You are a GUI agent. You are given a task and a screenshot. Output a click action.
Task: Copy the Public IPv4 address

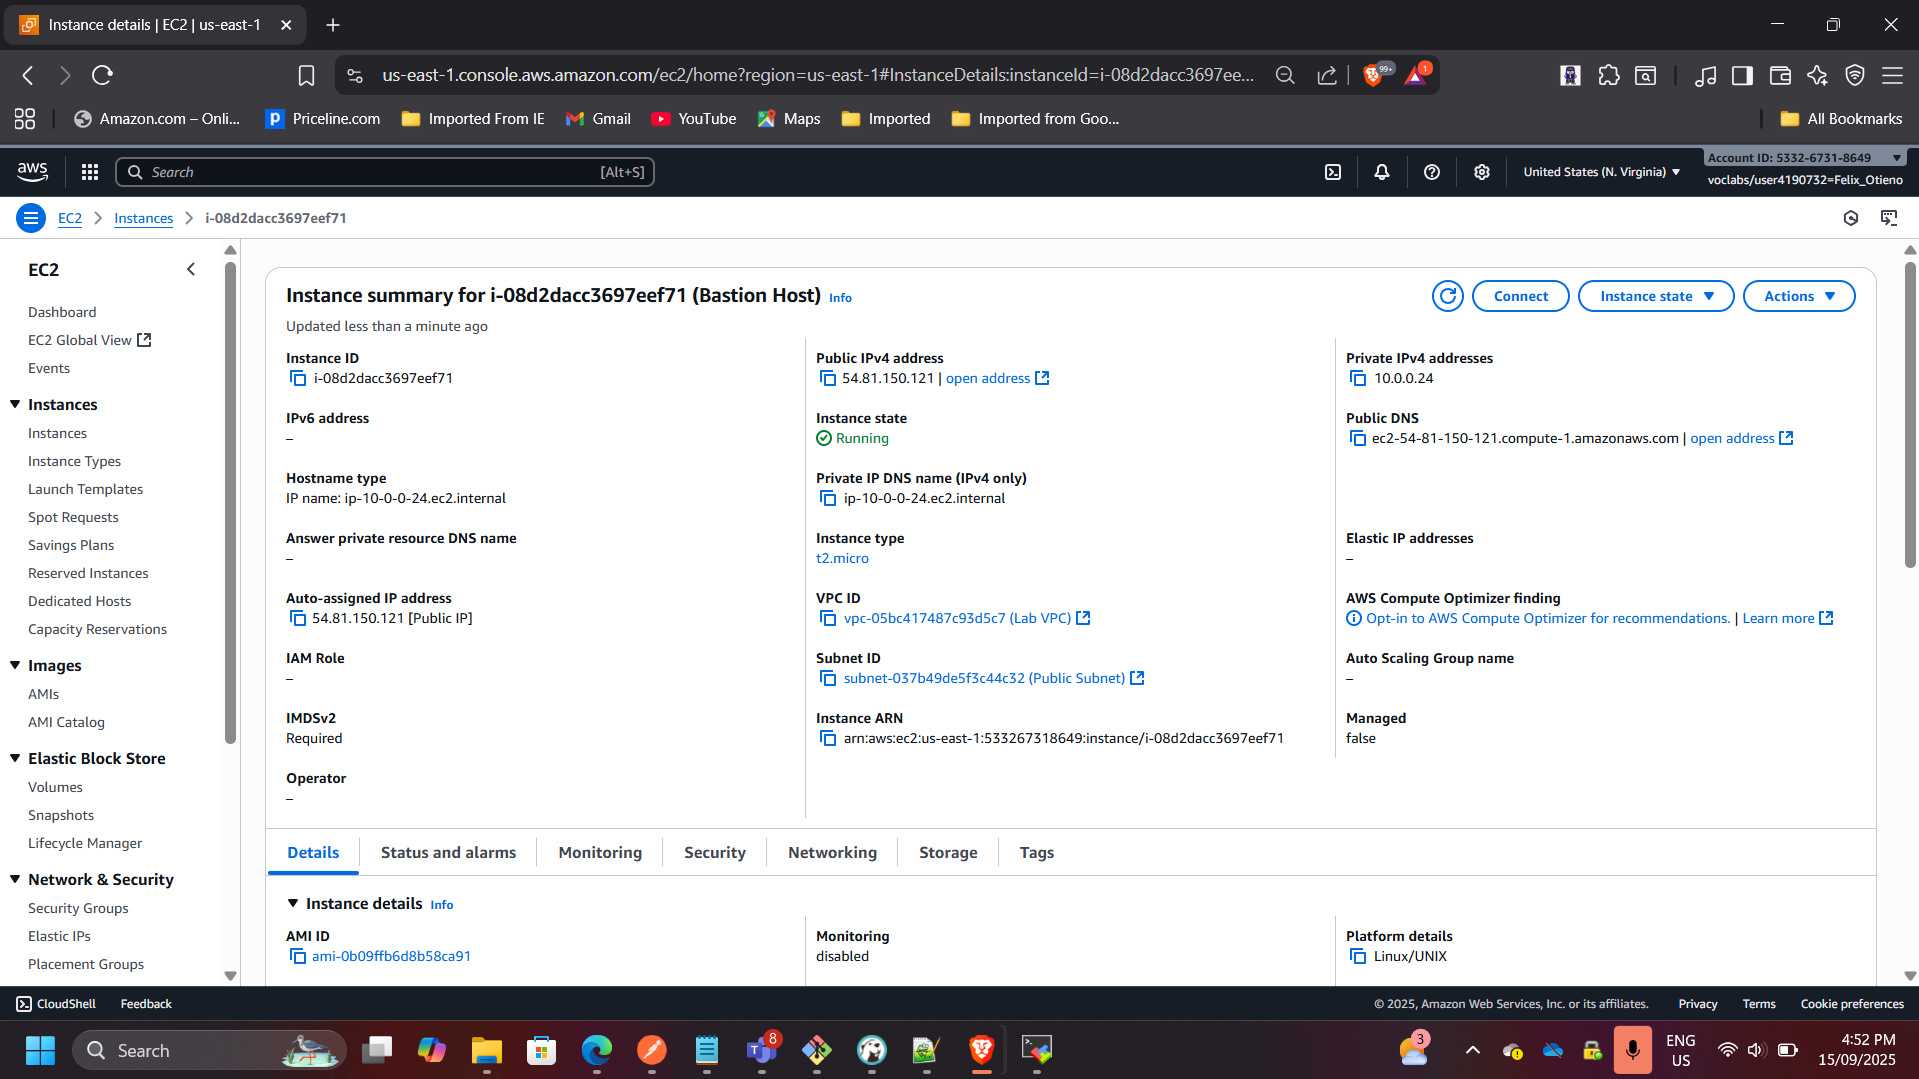click(827, 378)
